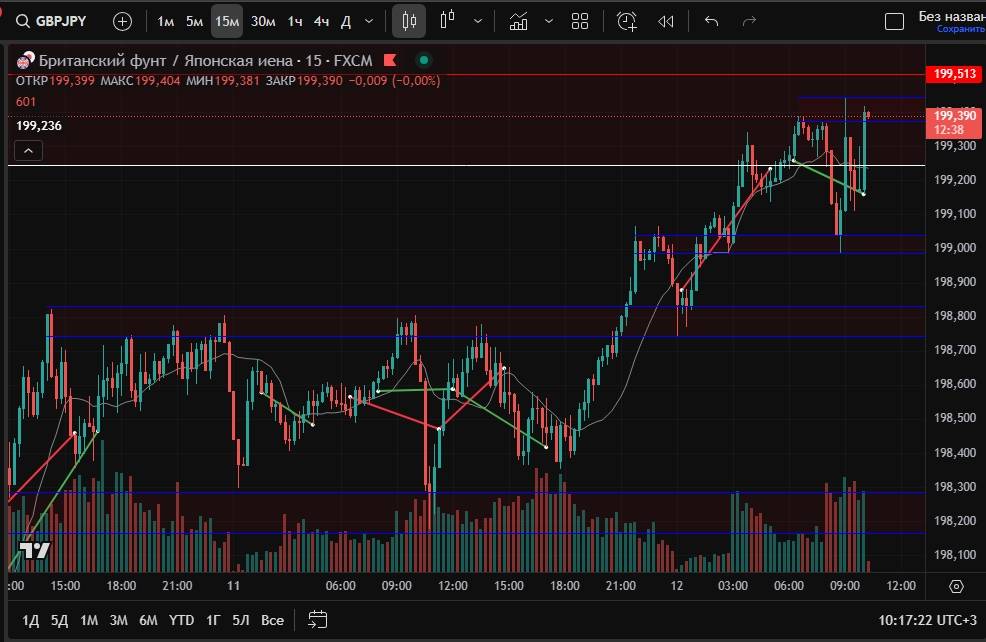
Task: Select the 5Д date range tab
Action: click(60, 620)
